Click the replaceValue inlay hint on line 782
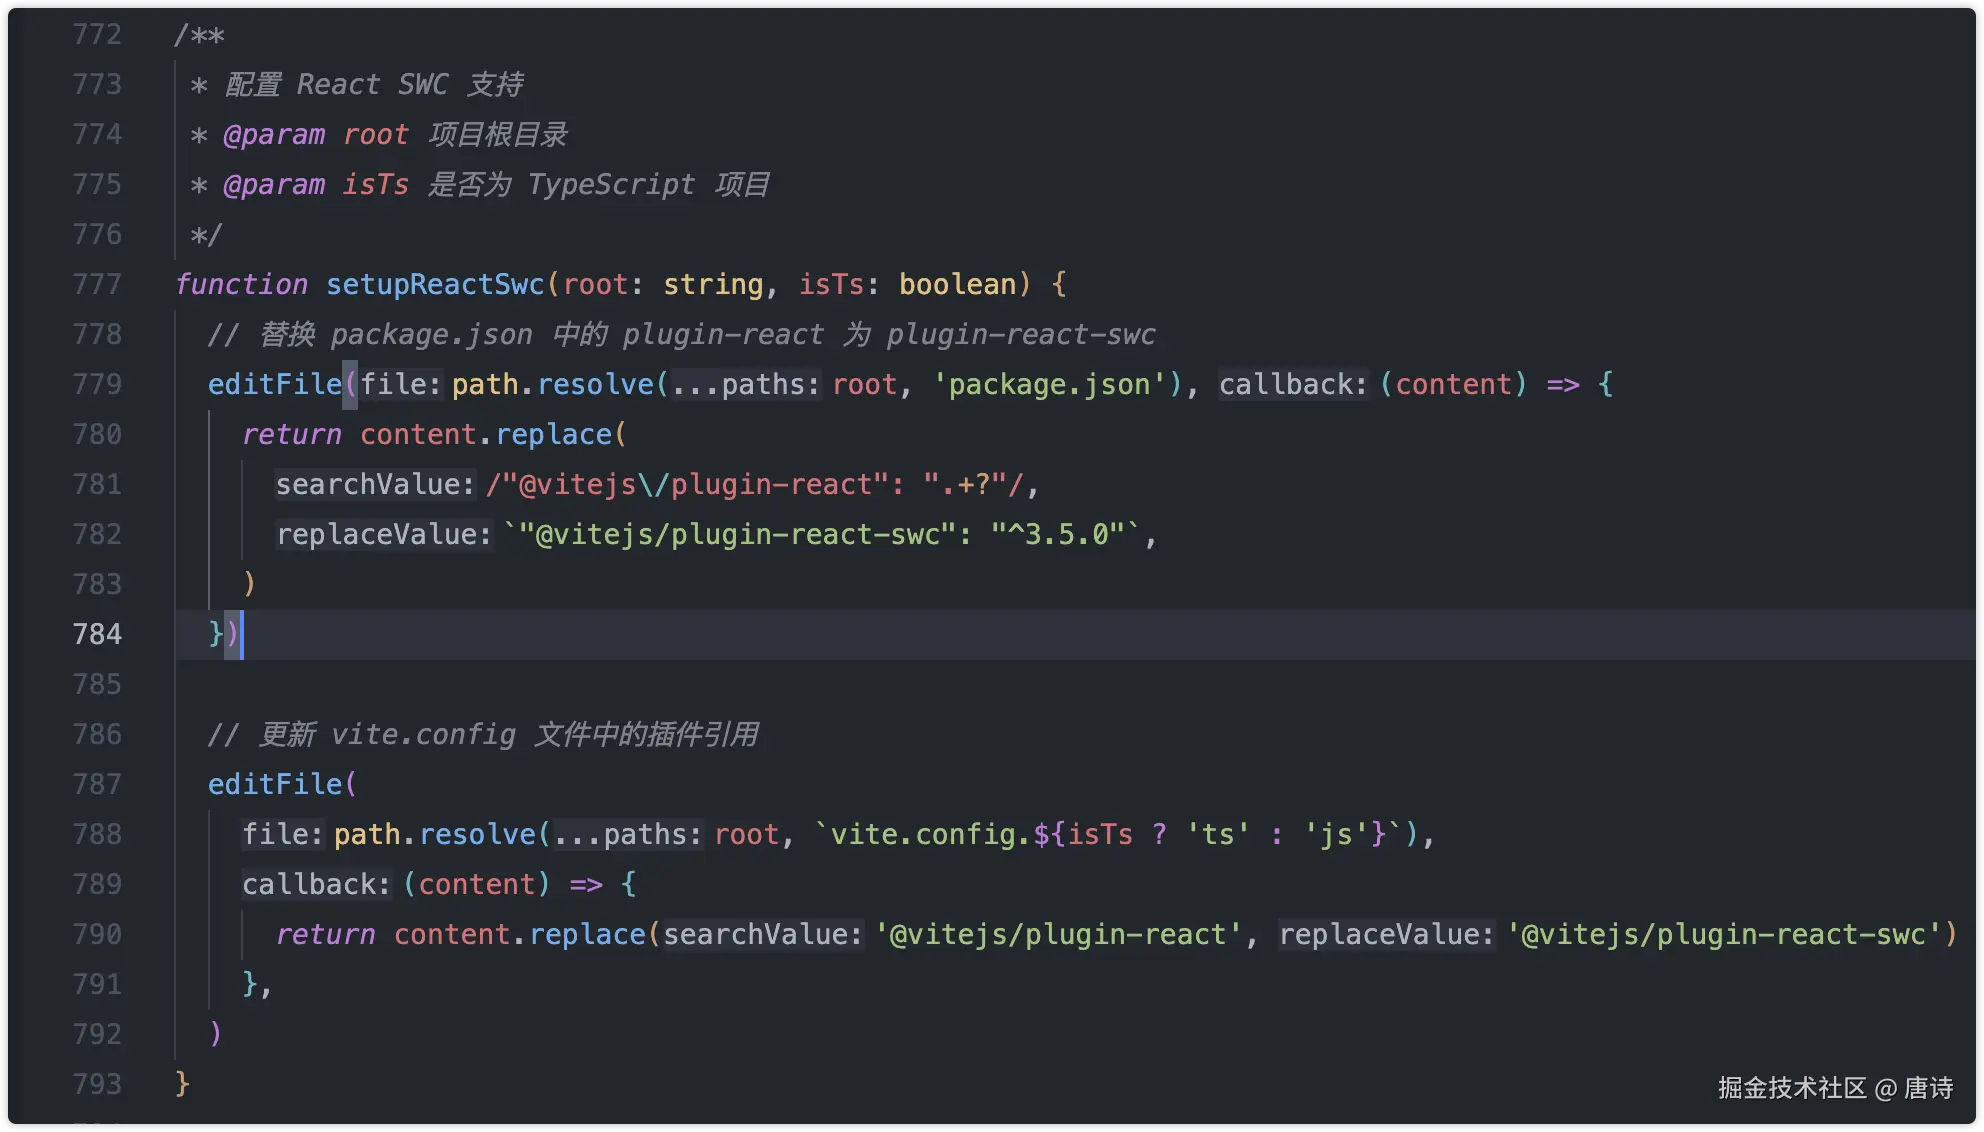 tap(384, 535)
